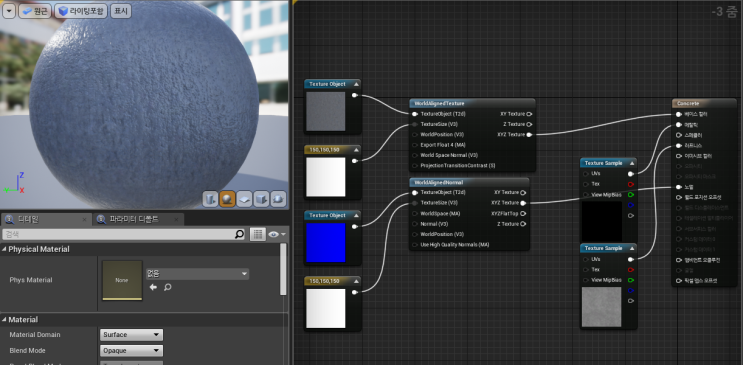Click the details panel vertical scrollbar
This screenshot has height=365, width=743.
click(x=283, y=269)
